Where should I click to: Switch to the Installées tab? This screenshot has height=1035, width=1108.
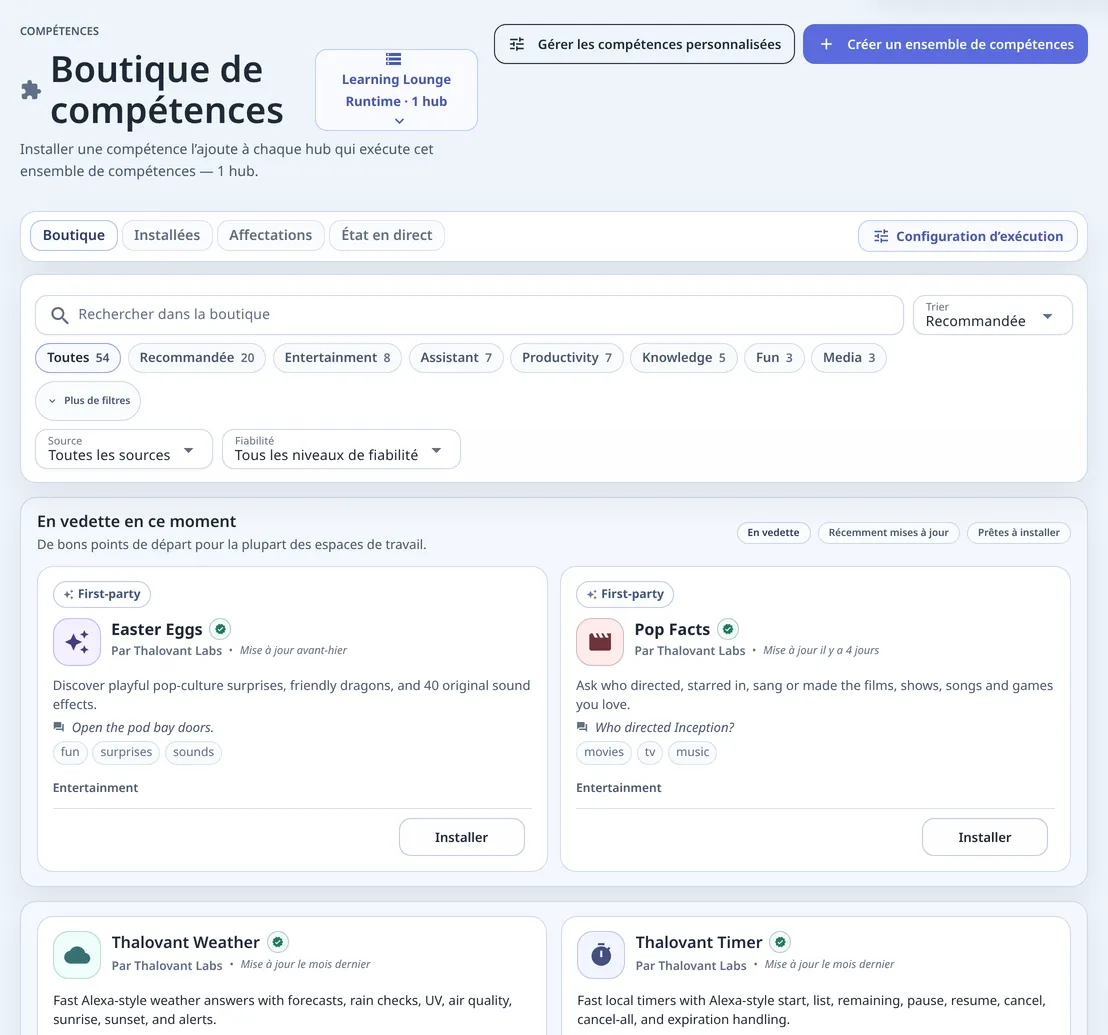[x=167, y=235]
